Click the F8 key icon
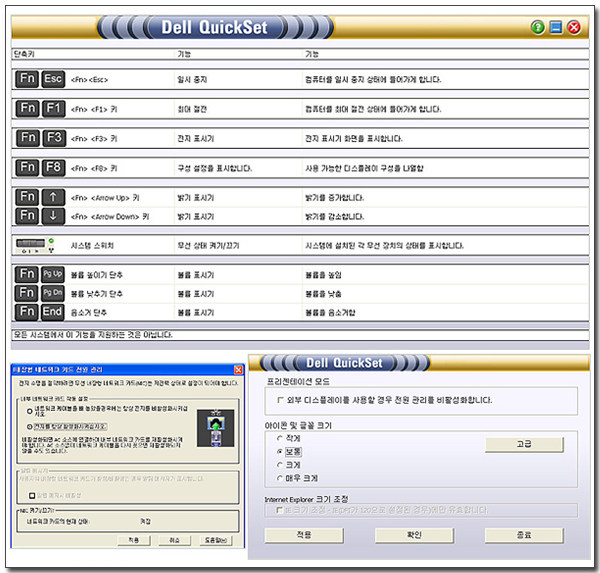600x573 pixels. [x=53, y=168]
